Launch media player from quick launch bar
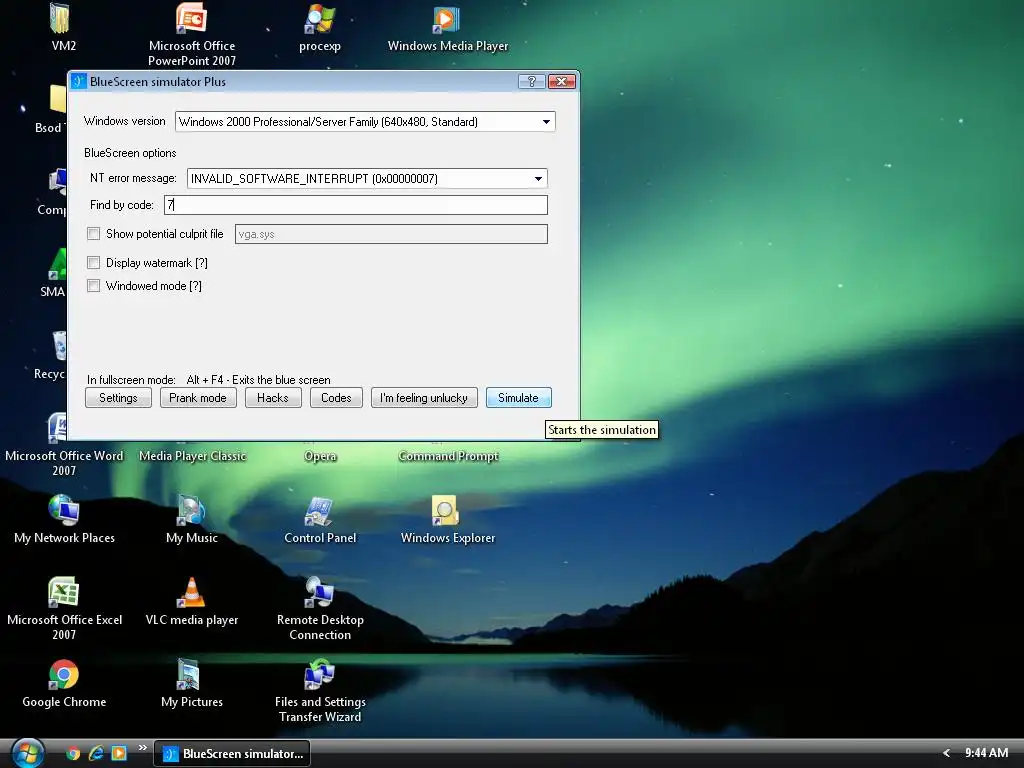 tap(119, 754)
